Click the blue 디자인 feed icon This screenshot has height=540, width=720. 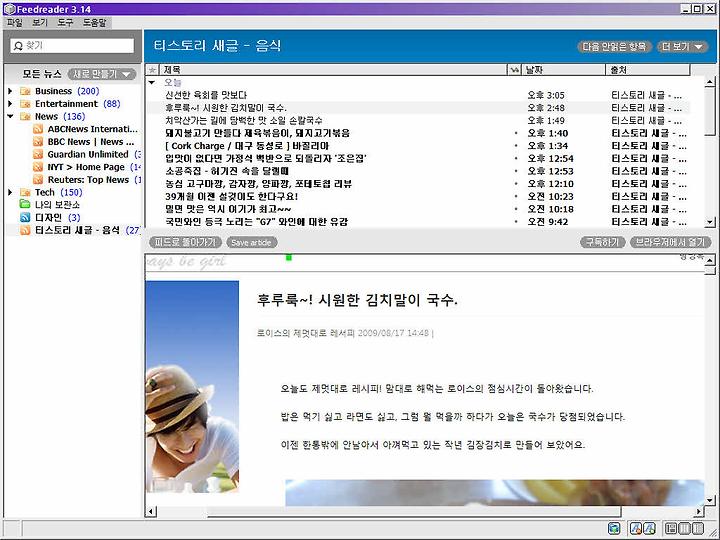click(x=26, y=217)
